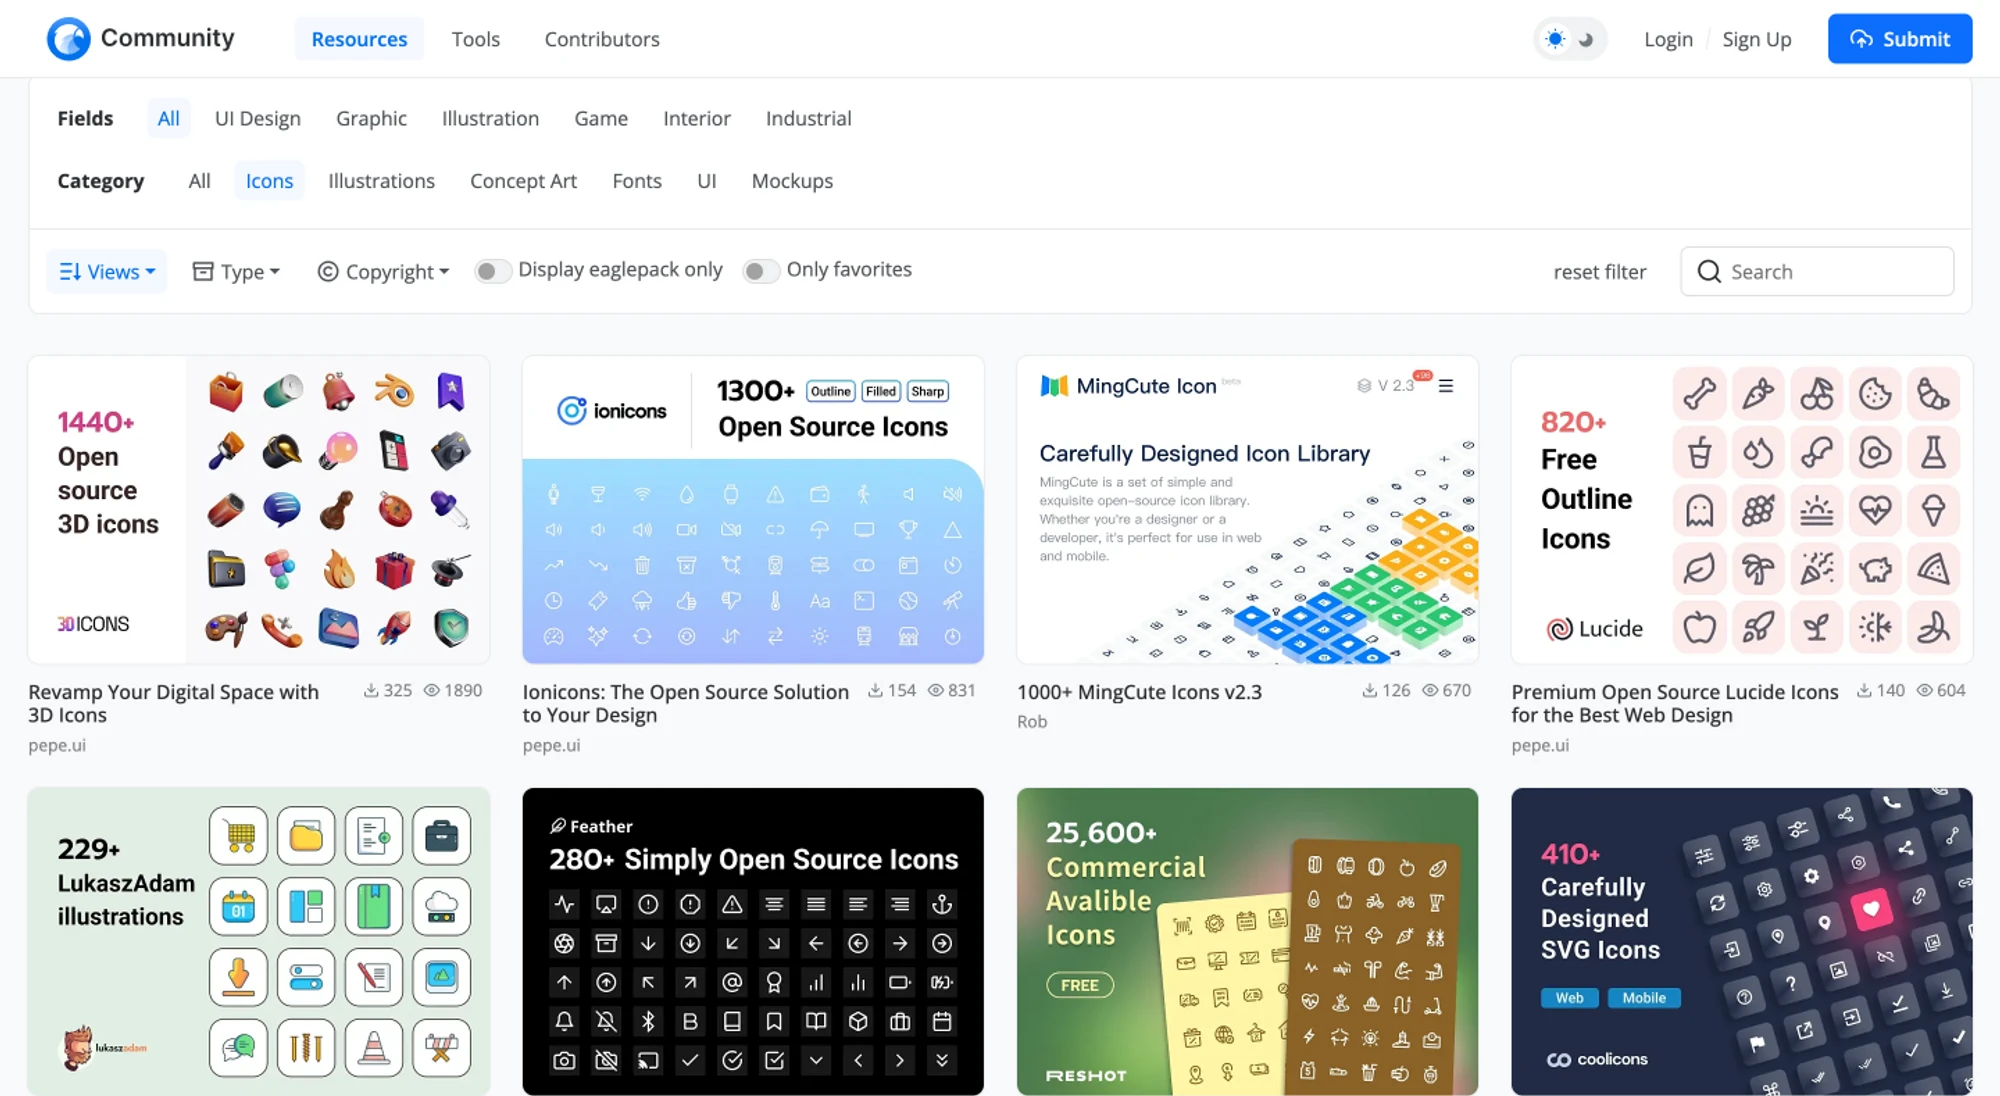Open the Copyright filter dropdown
2000x1096 pixels.
point(384,272)
